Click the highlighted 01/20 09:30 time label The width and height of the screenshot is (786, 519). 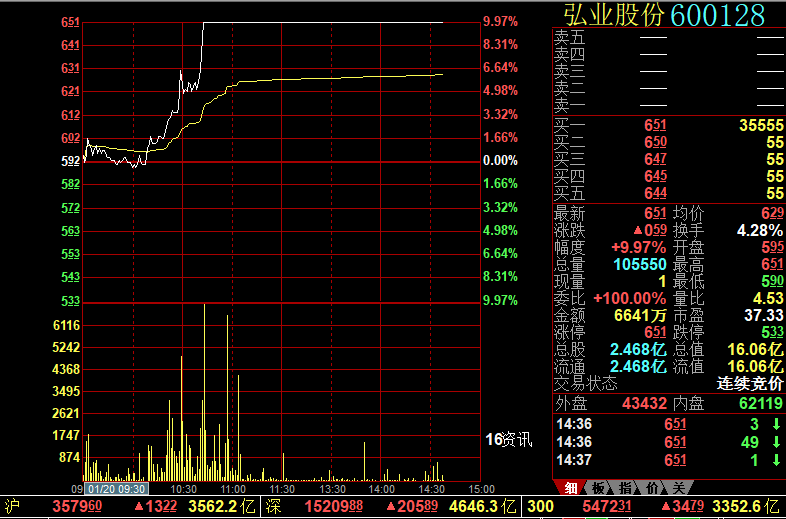(x=116, y=489)
